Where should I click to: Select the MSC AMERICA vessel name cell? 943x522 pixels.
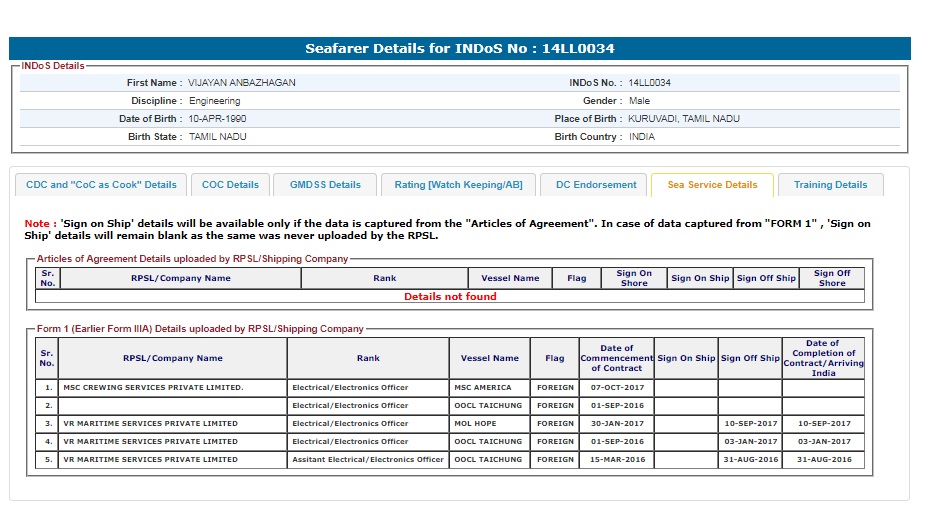(x=482, y=388)
